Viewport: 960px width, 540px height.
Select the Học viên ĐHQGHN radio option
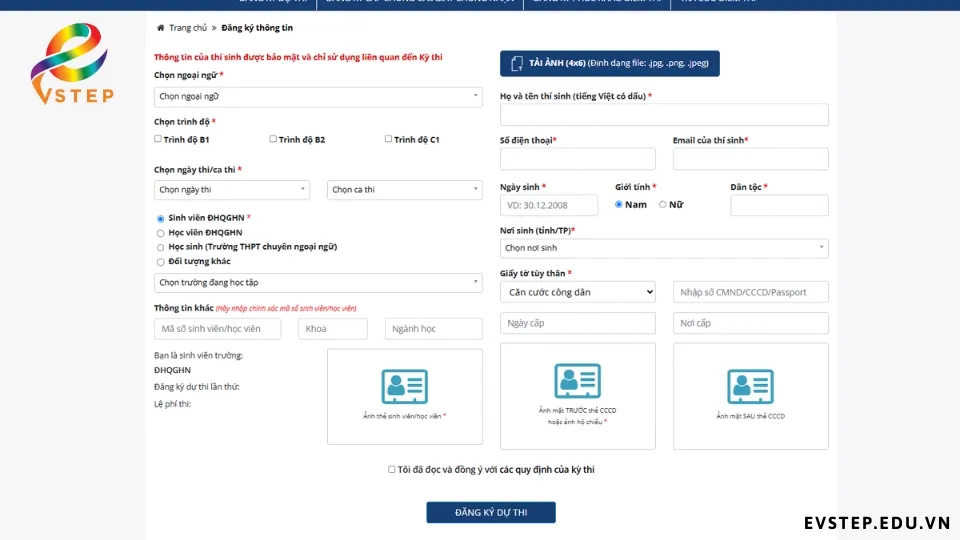tap(160, 233)
